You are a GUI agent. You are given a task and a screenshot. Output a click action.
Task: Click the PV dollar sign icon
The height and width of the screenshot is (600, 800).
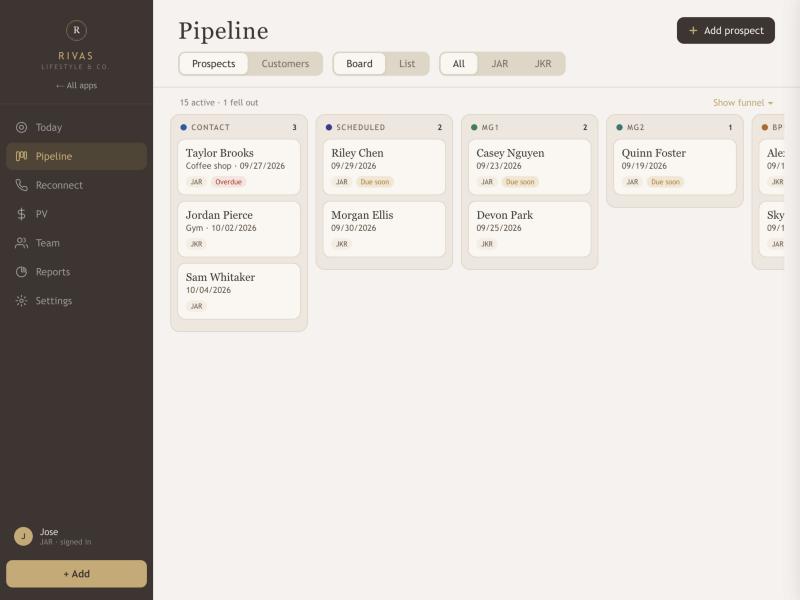(21, 214)
